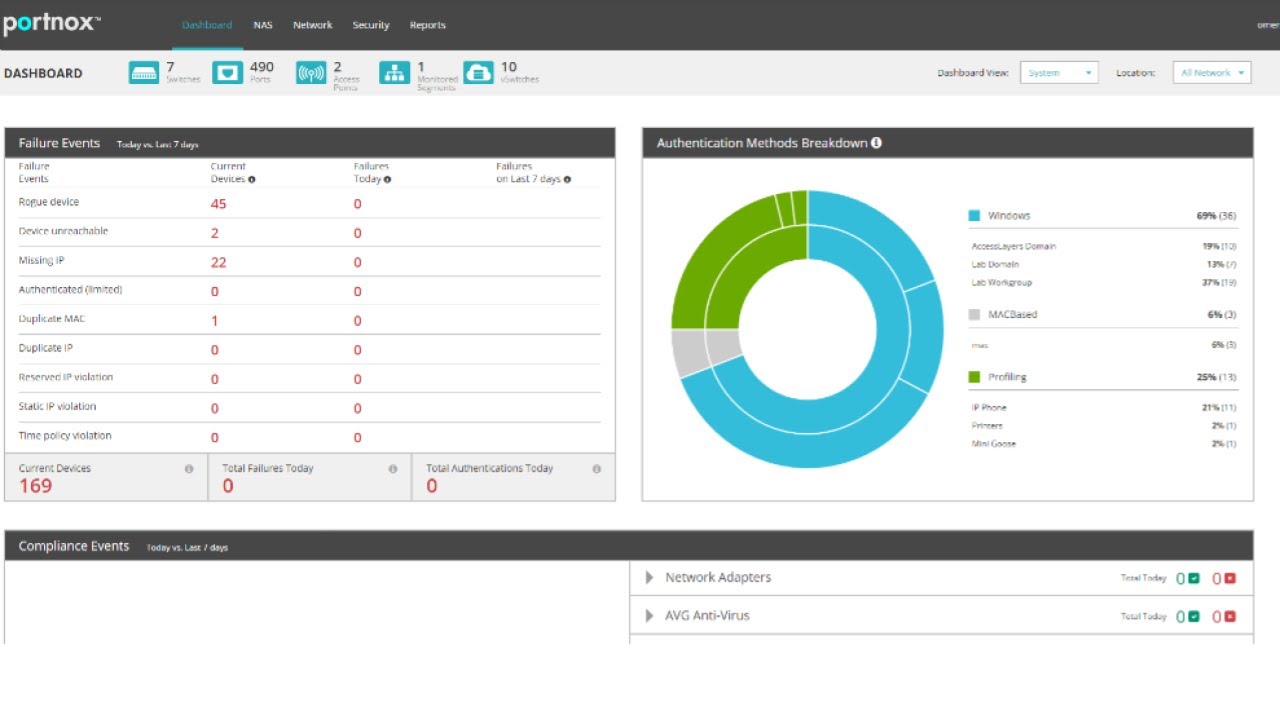Click Mini Goose legend entry
The height and width of the screenshot is (720, 1280).
(994, 444)
